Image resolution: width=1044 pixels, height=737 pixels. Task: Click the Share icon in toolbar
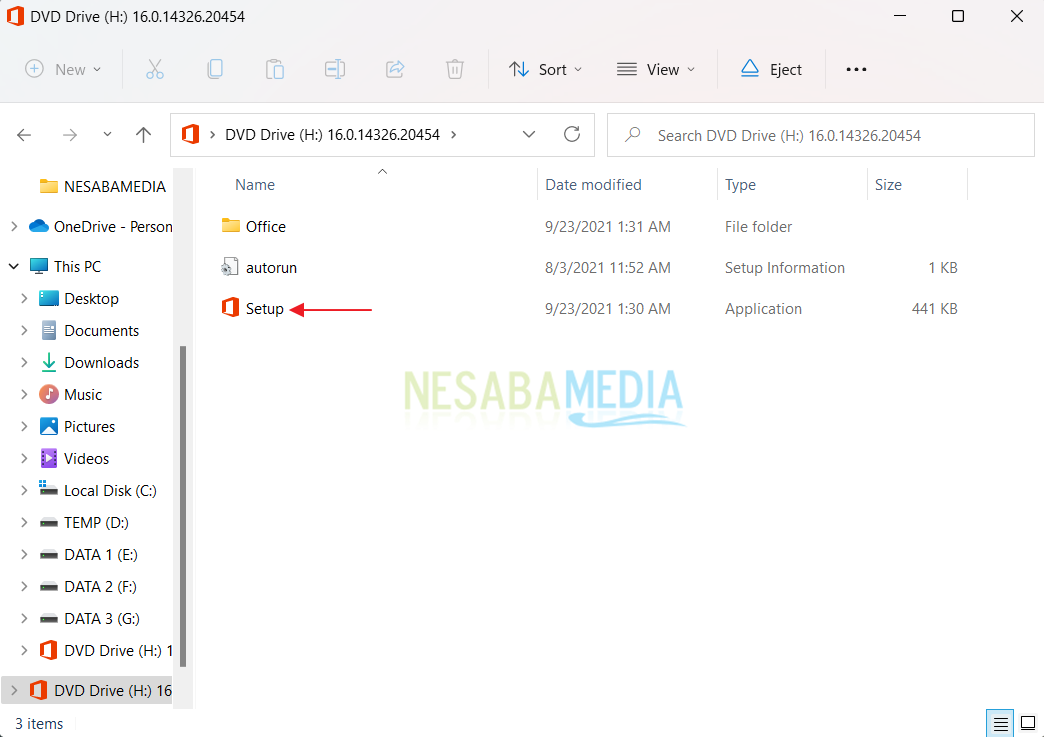pos(395,69)
